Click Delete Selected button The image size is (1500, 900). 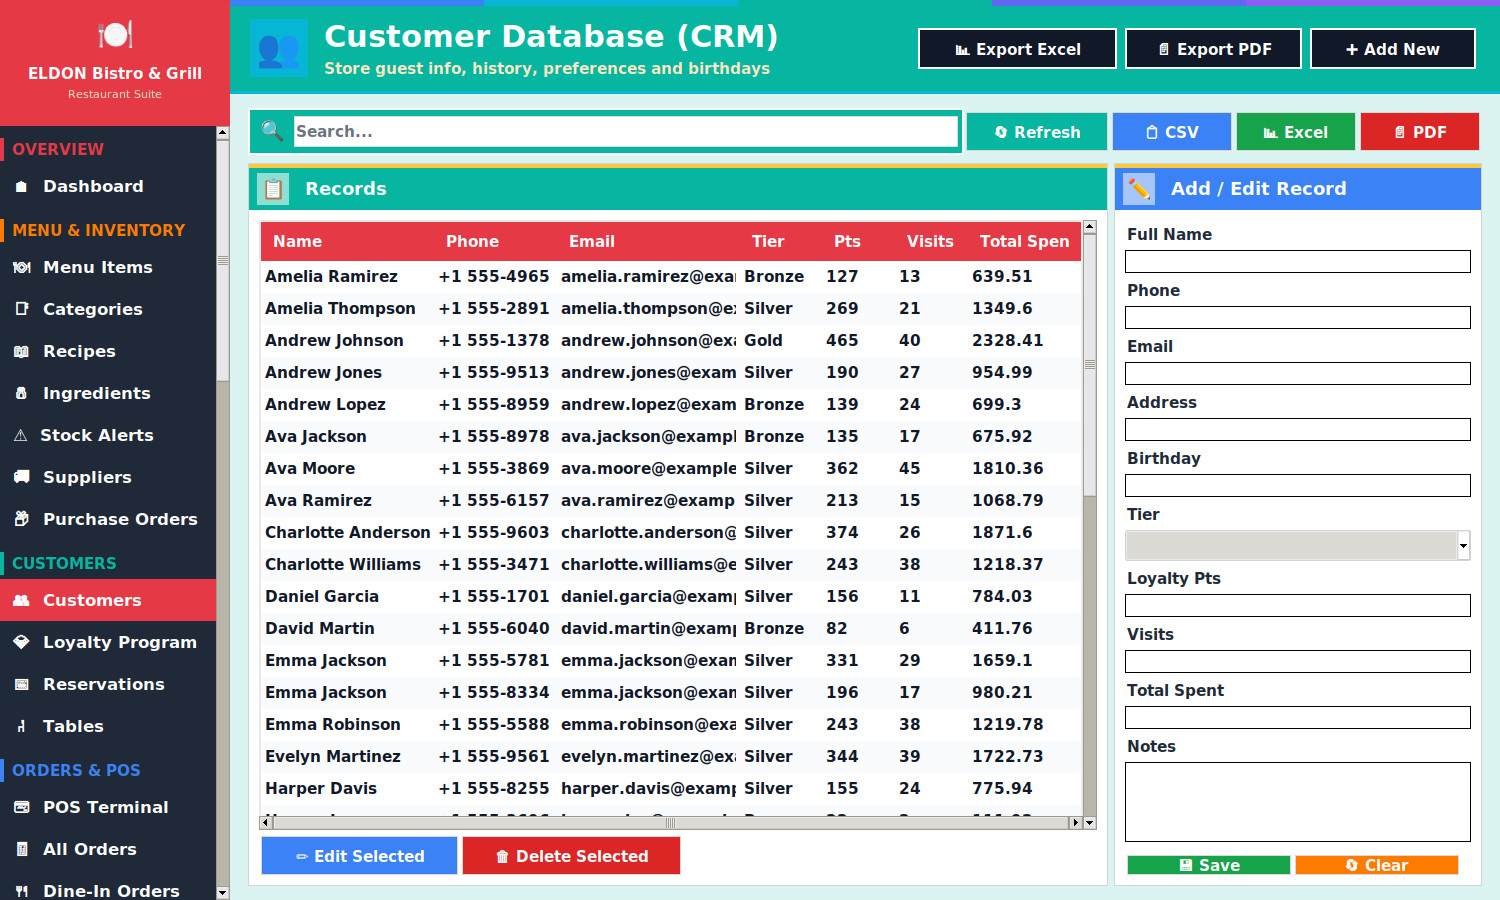click(x=571, y=856)
